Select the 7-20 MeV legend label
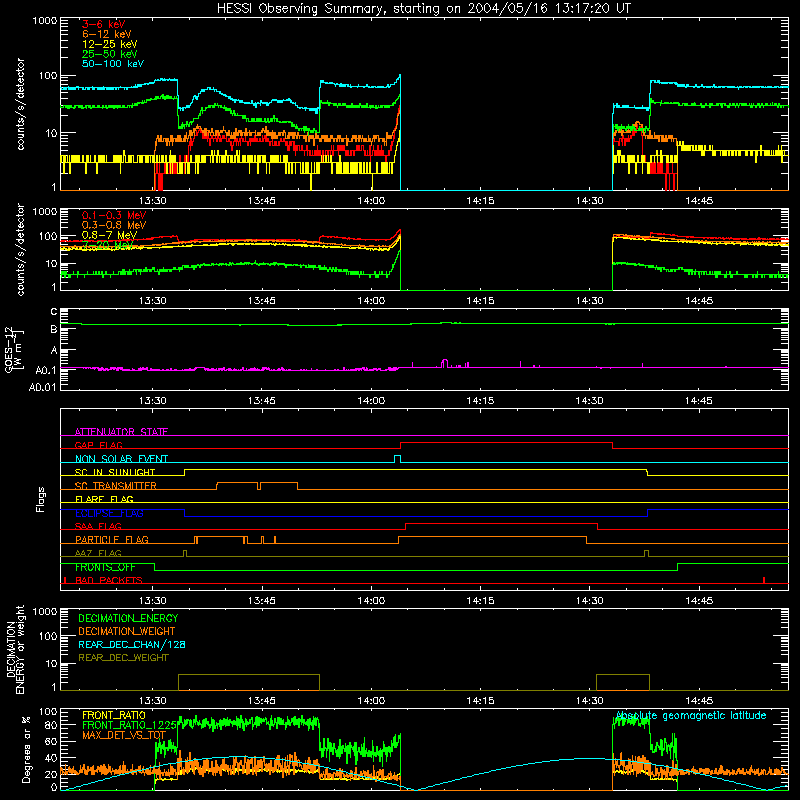 pyautogui.click(x=108, y=245)
